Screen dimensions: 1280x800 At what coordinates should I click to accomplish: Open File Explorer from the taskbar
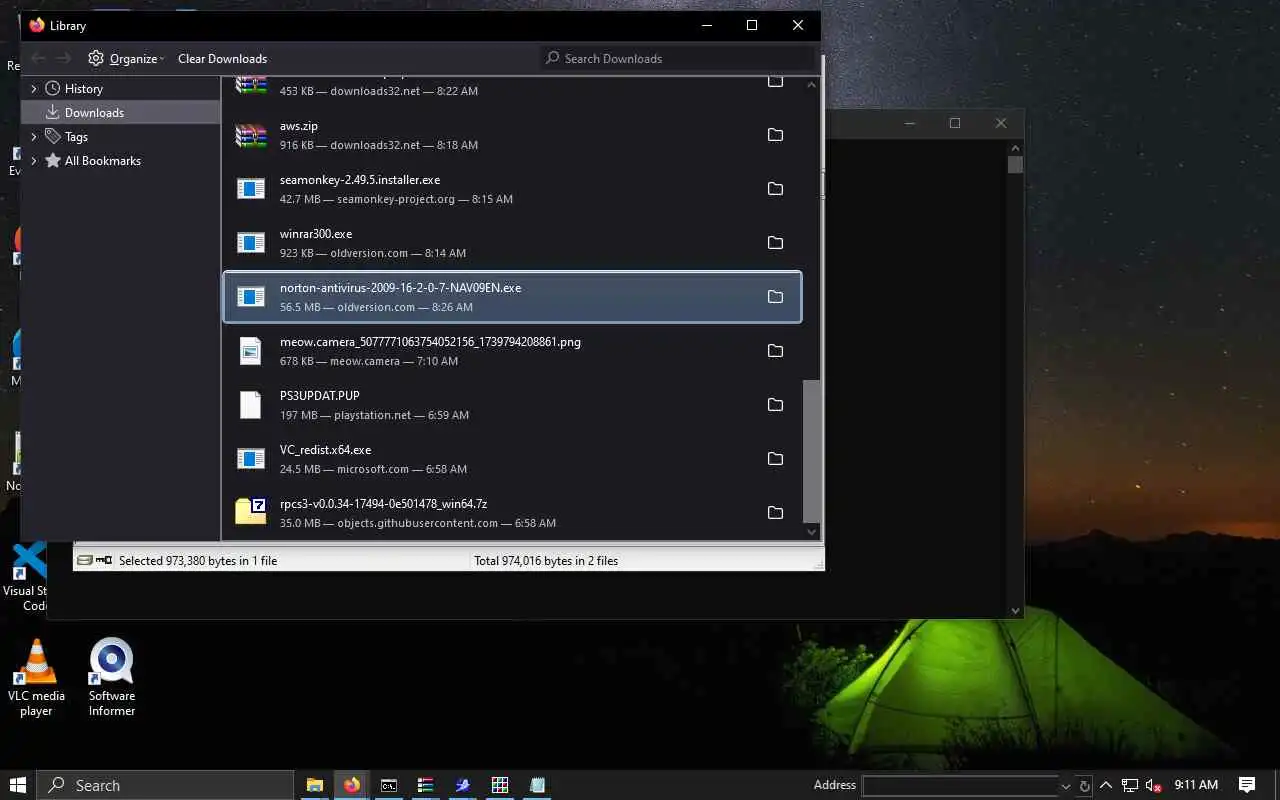[314, 785]
